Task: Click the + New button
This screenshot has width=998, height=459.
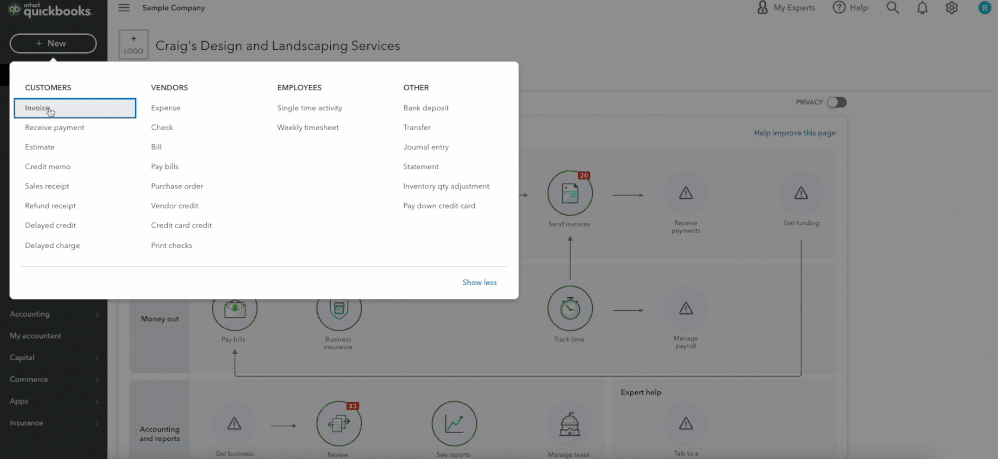Action: pyautogui.click(x=53, y=43)
